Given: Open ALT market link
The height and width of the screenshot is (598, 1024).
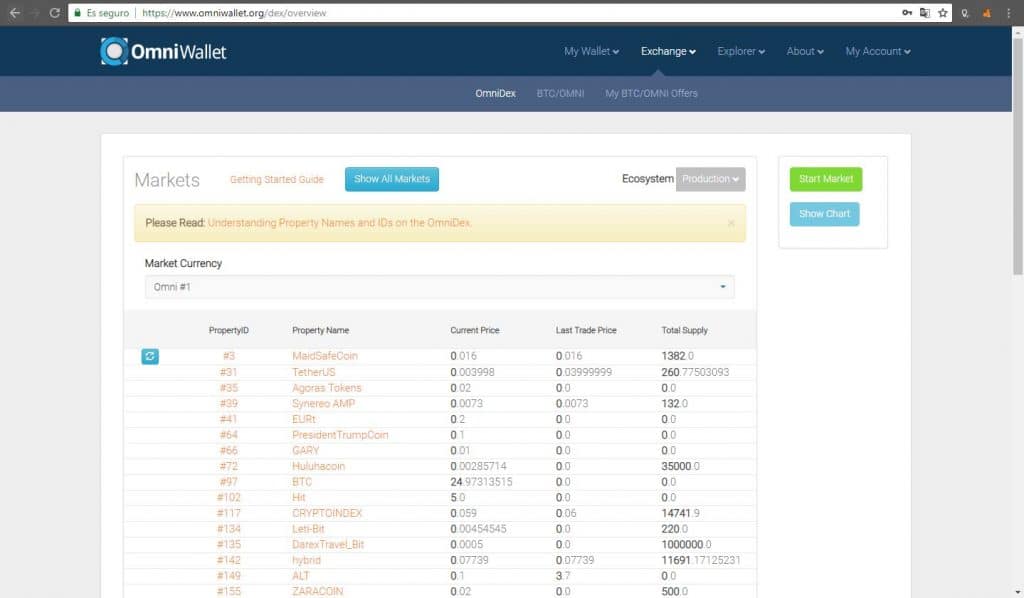Looking at the screenshot, I should pos(300,576).
